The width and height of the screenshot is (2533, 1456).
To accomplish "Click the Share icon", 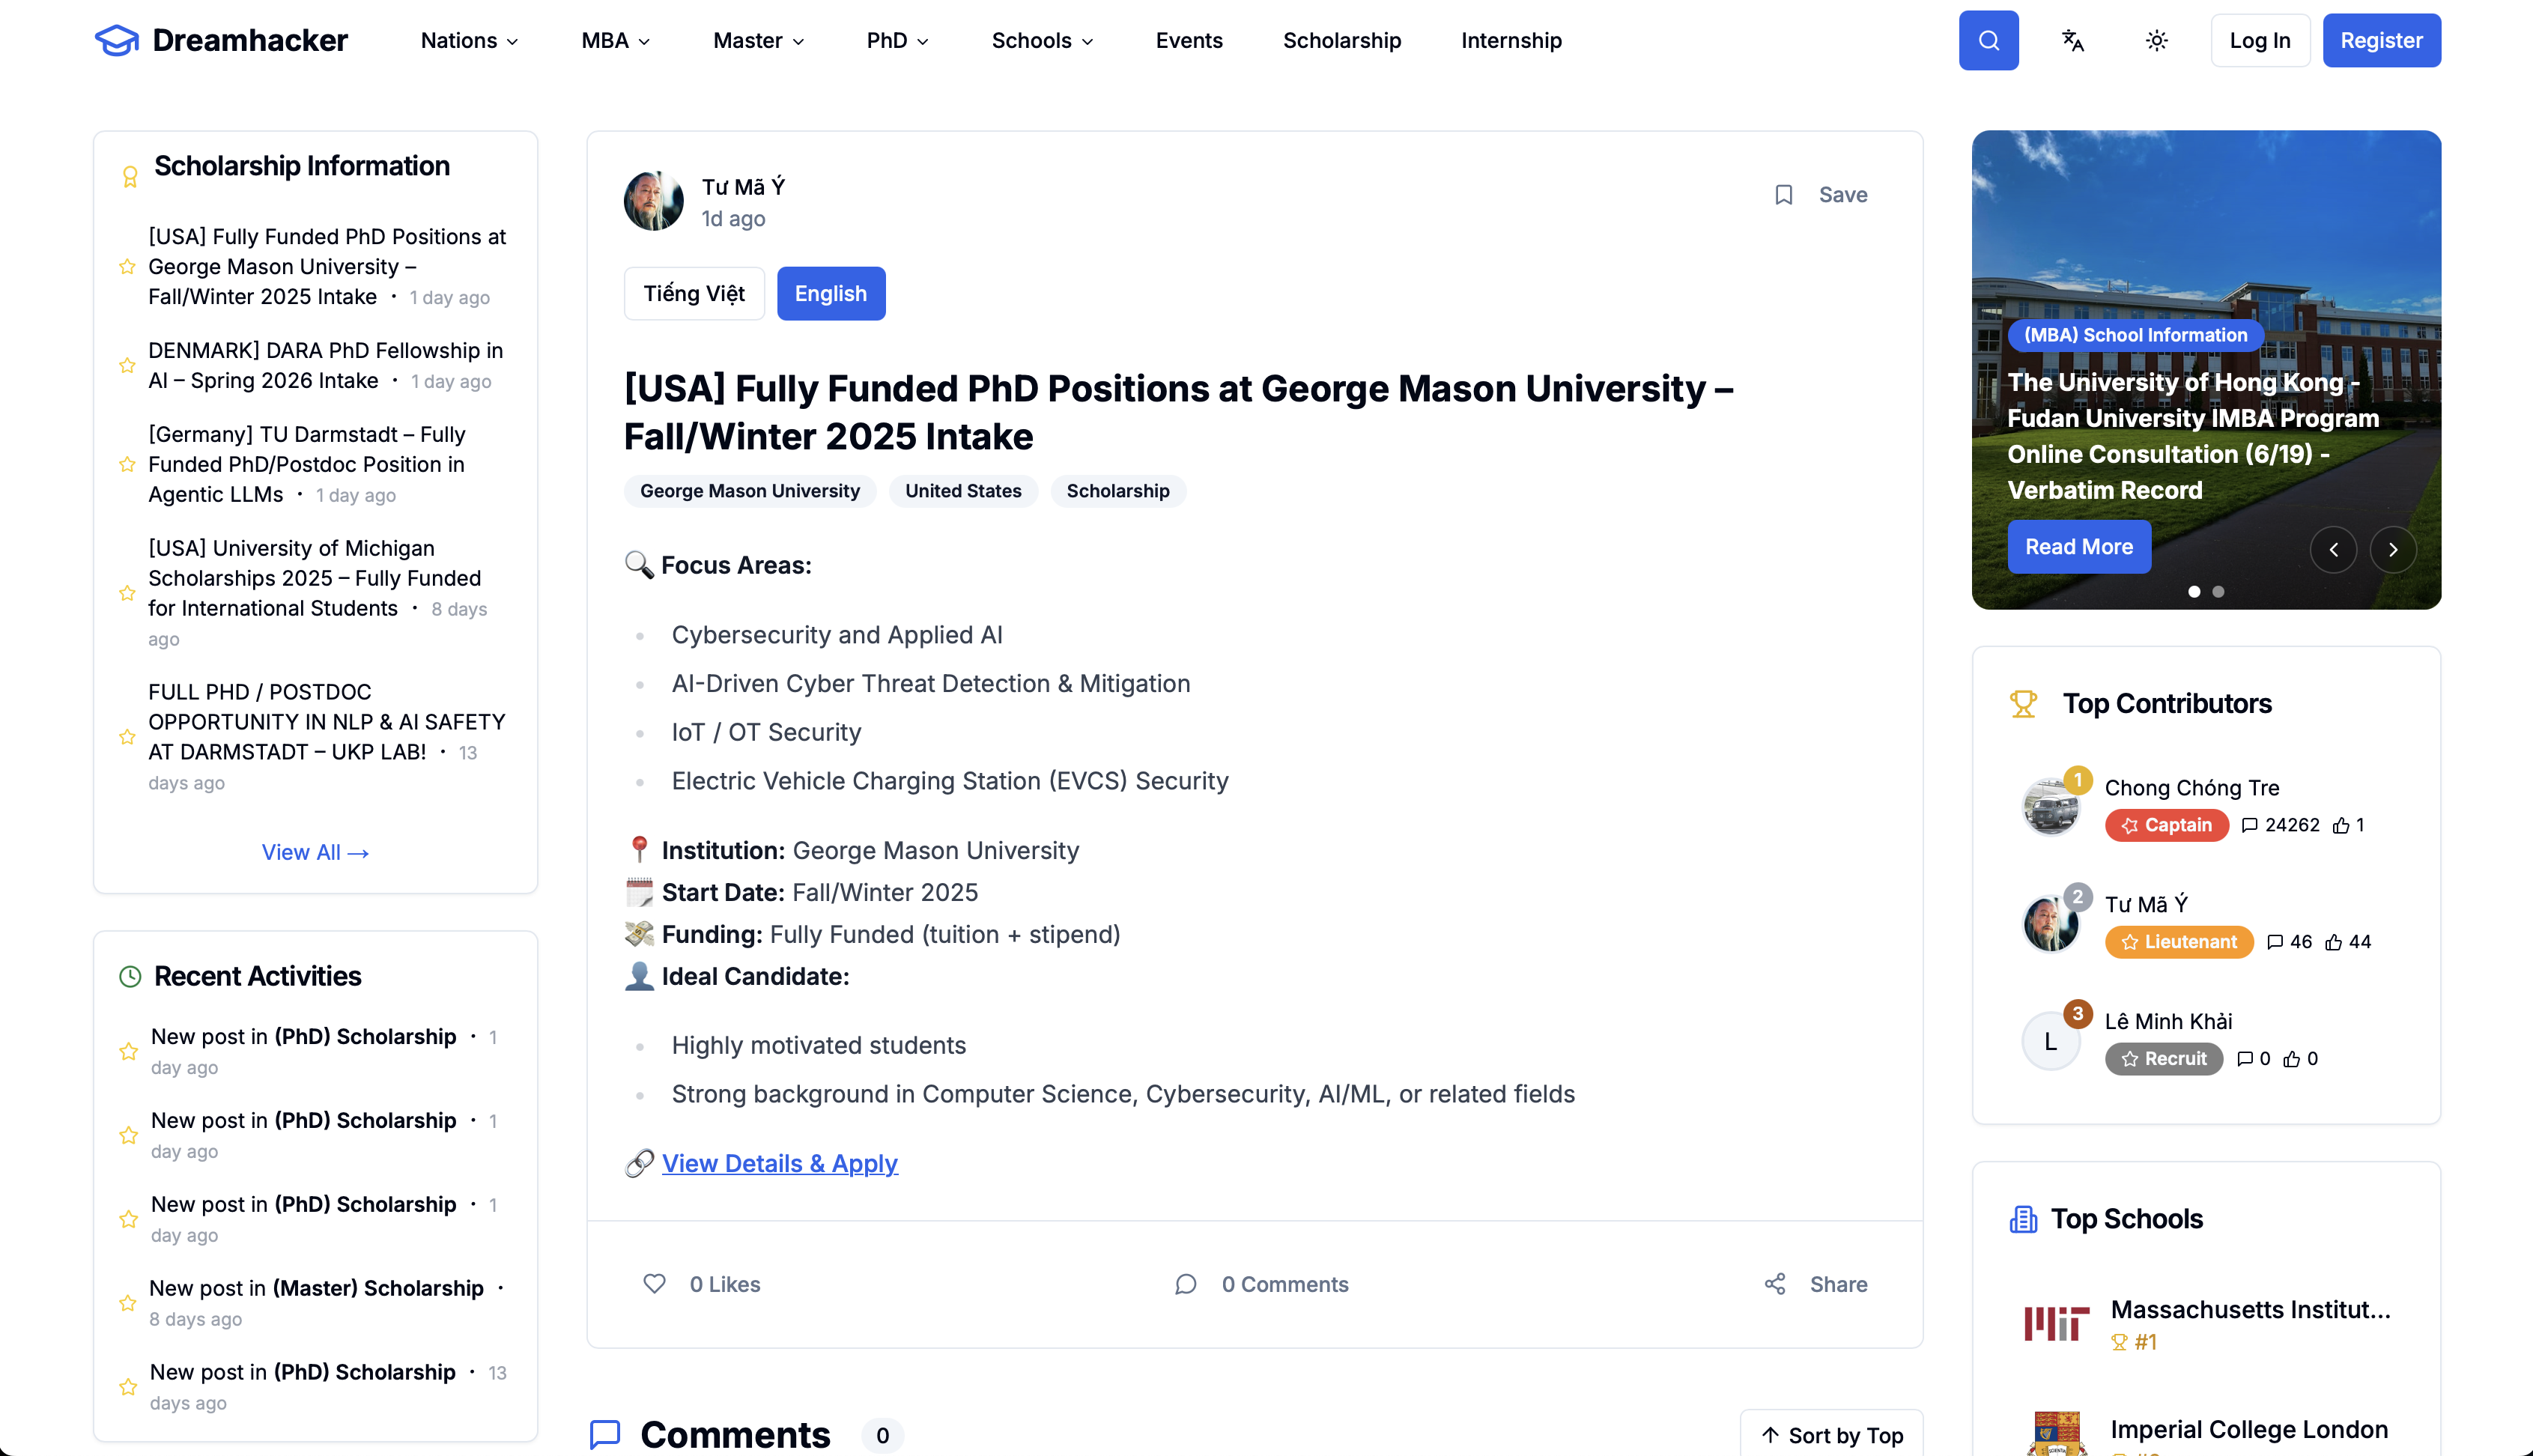I will click(x=1774, y=1283).
